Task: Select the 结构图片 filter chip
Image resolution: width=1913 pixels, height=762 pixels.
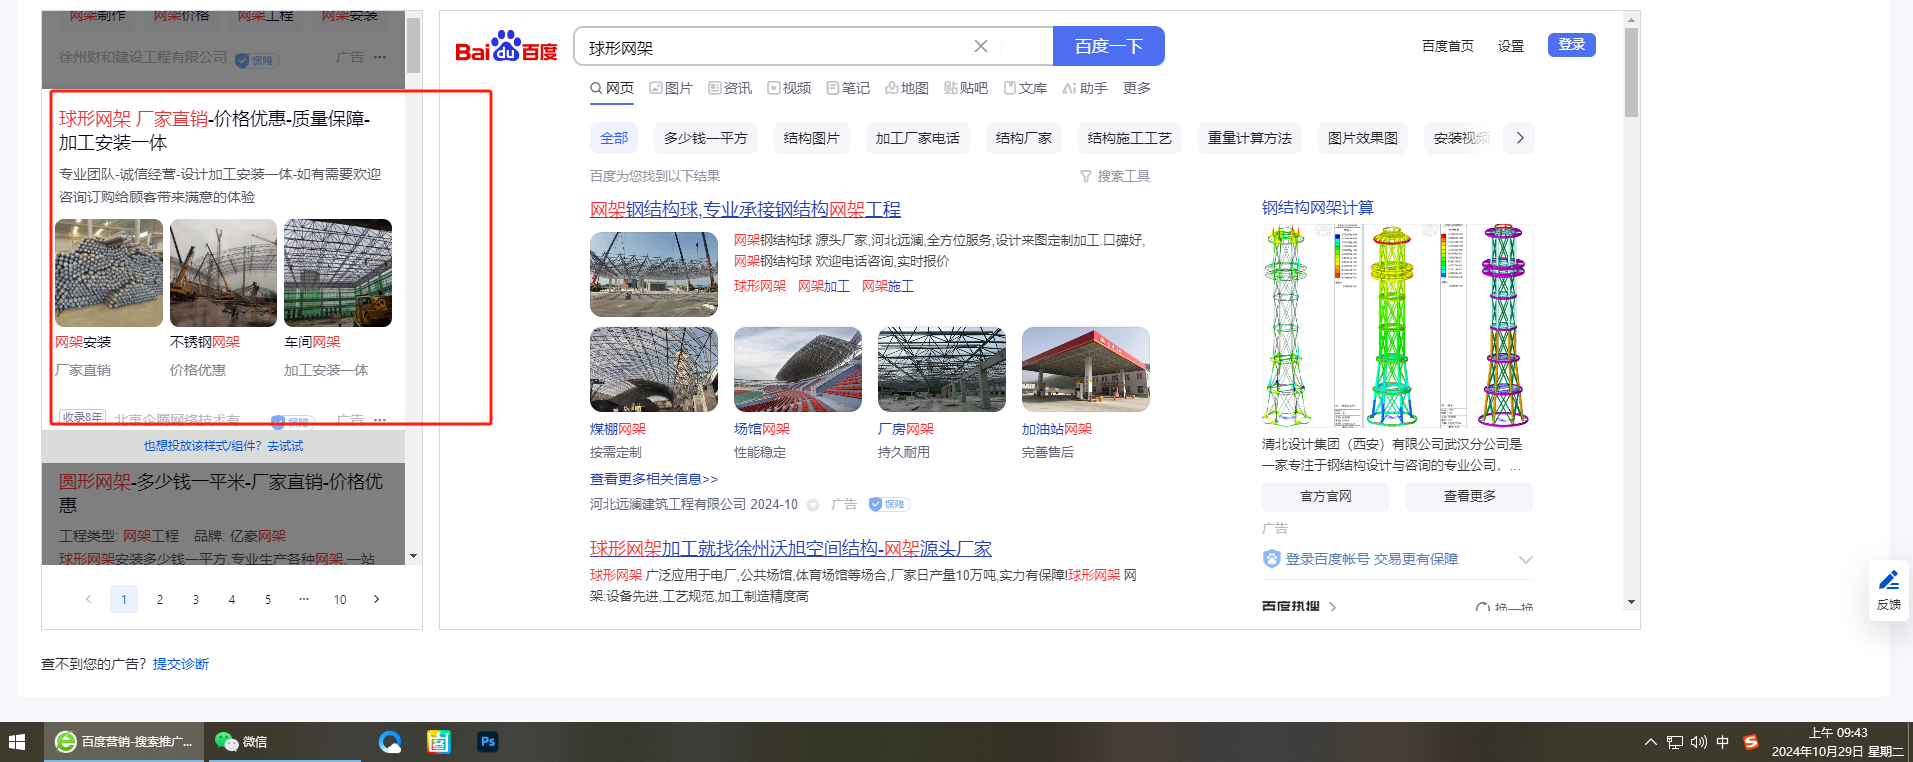Action: click(x=812, y=138)
